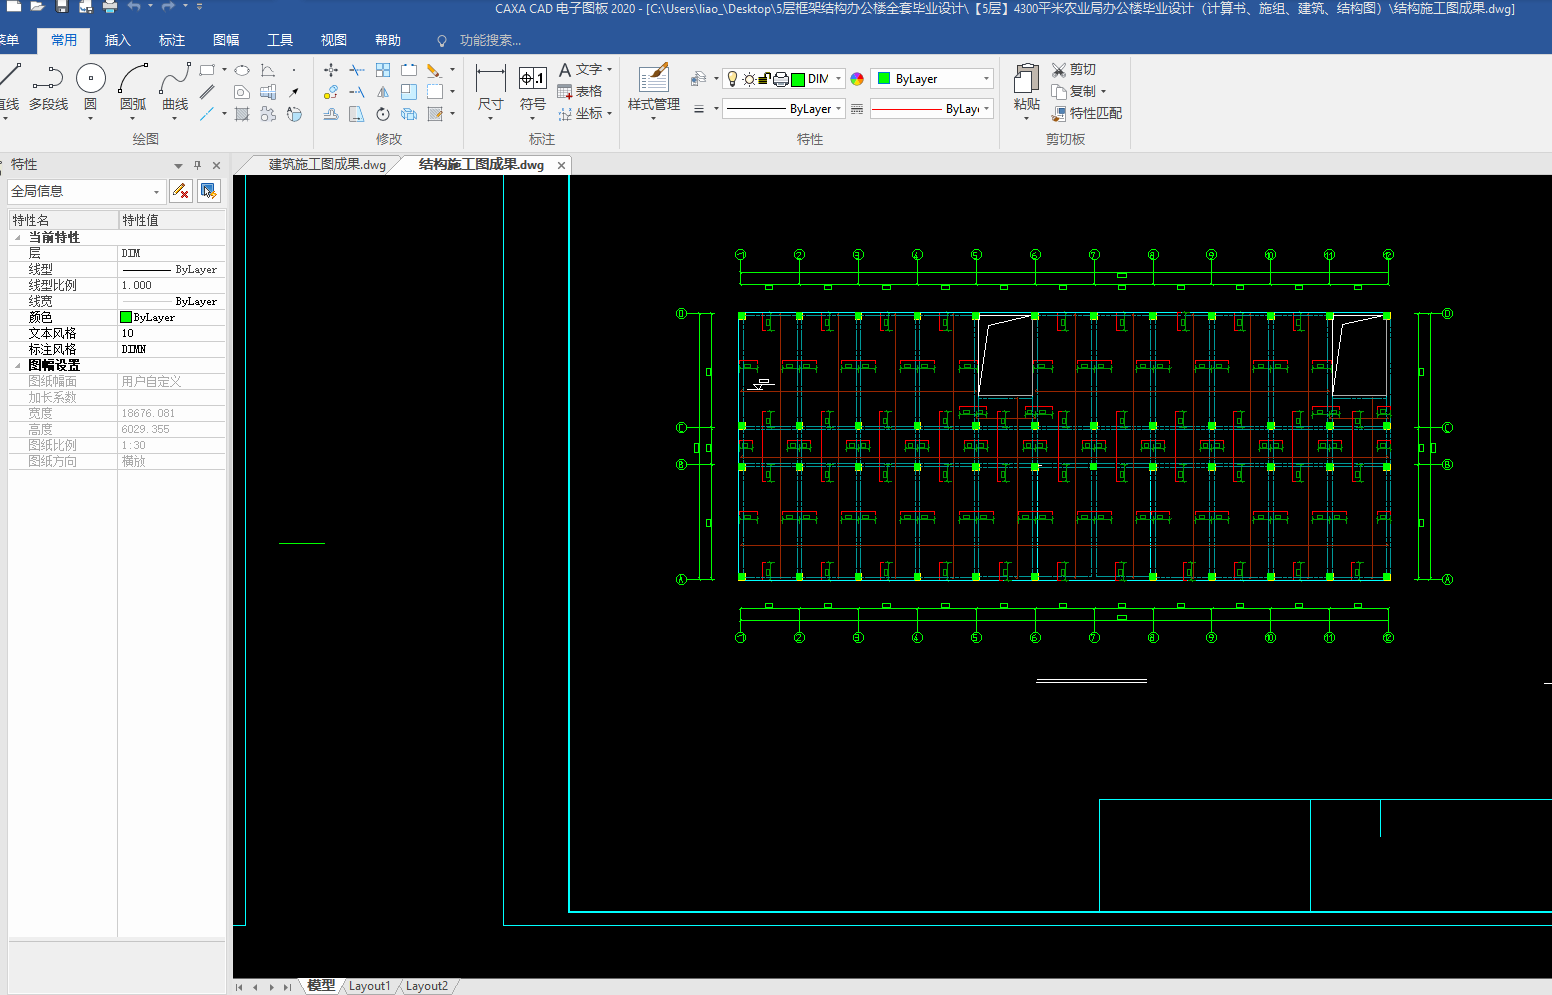Switch to Layout1 sheet tab
The image size is (1552, 995).
[x=369, y=986]
